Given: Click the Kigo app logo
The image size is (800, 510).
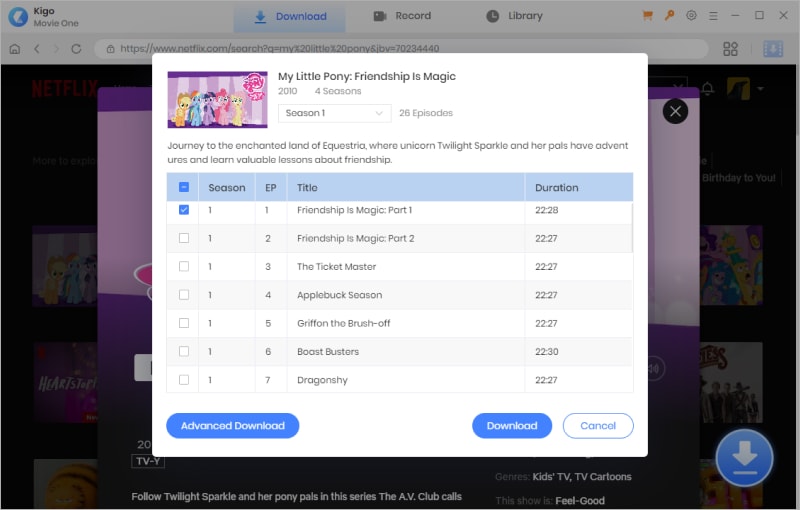Looking at the screenshot, I should 18,16.
